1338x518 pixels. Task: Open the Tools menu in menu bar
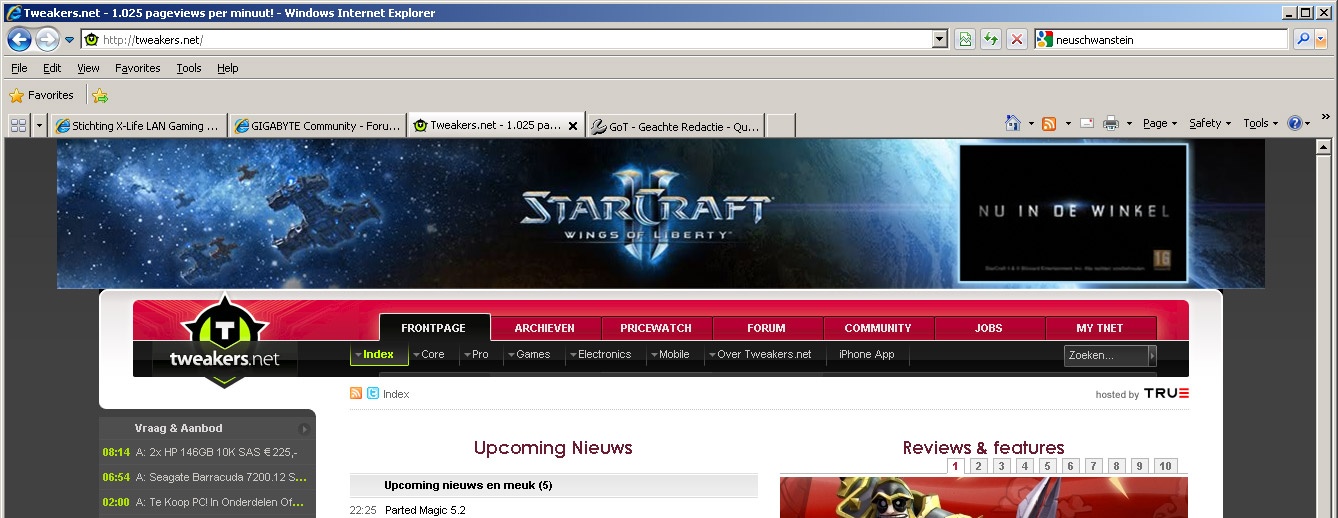(189, 68)
